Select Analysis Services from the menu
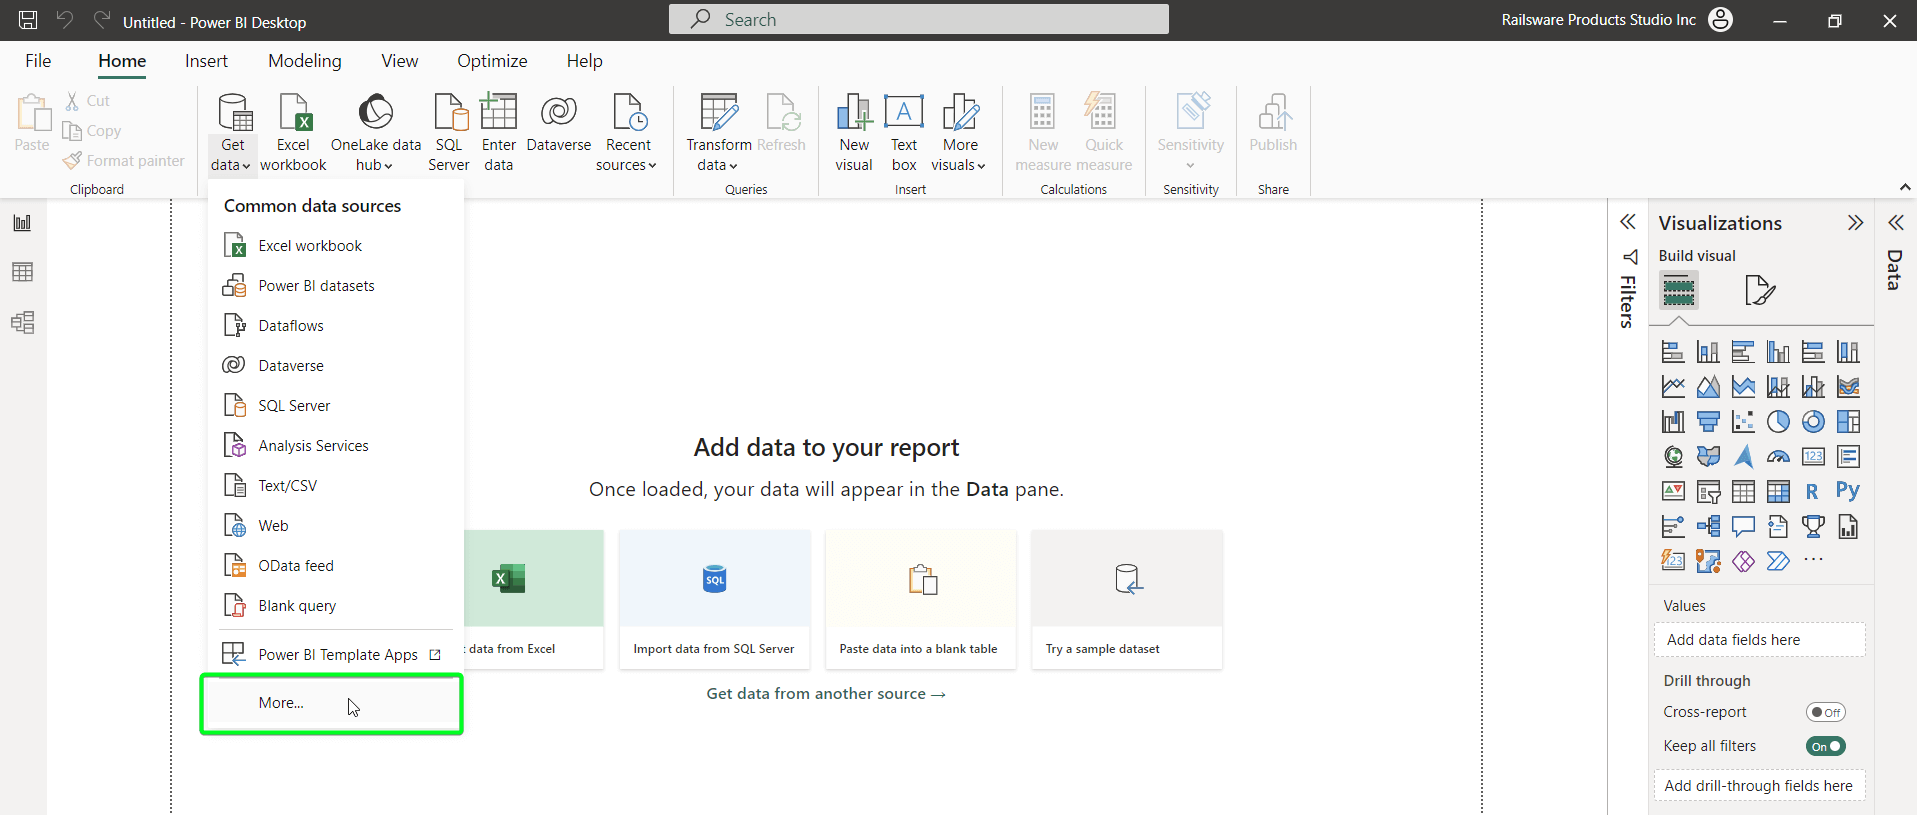The image size is (1917, 815). 335,446
